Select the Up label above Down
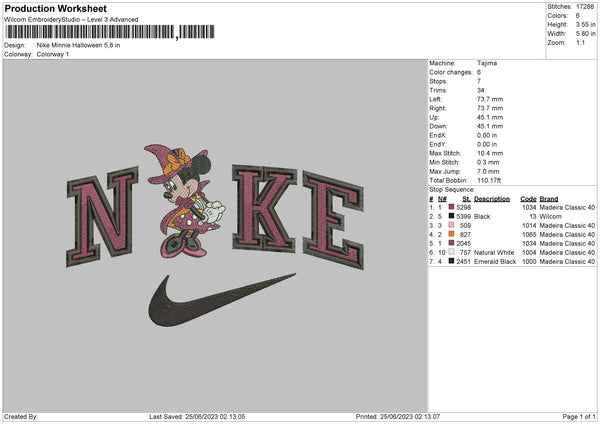This screenshot has height=424, width=600. (434, 117)
